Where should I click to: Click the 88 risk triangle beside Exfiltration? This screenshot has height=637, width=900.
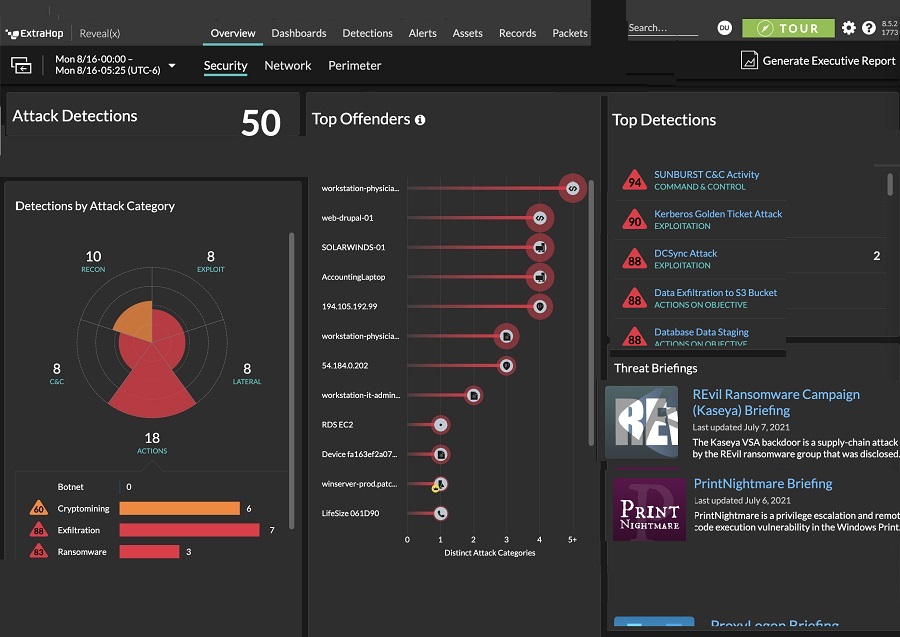pos(38,530)
